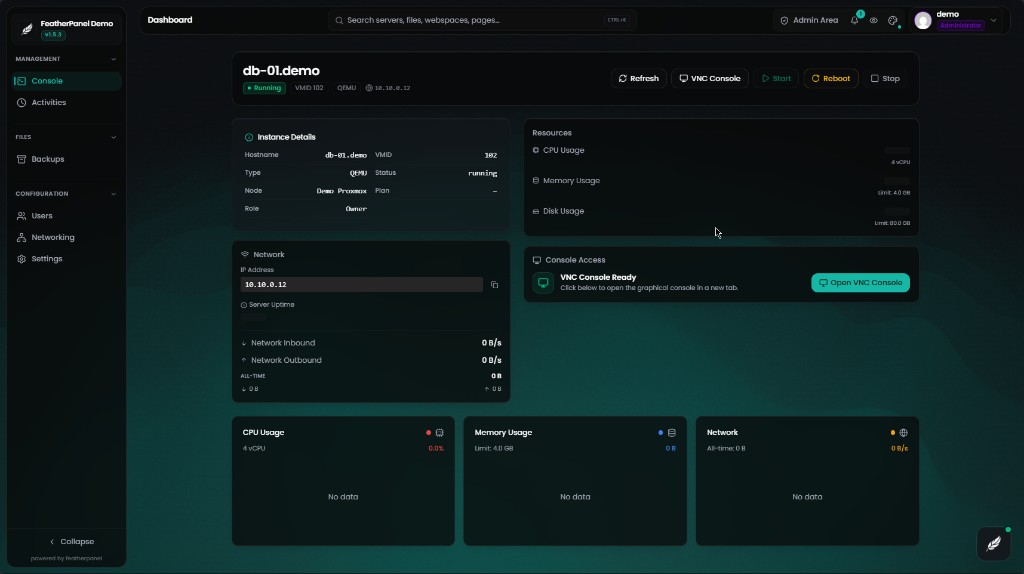
Task: Click the Network Inbound arrow icon
Action: tap(244, 343)
